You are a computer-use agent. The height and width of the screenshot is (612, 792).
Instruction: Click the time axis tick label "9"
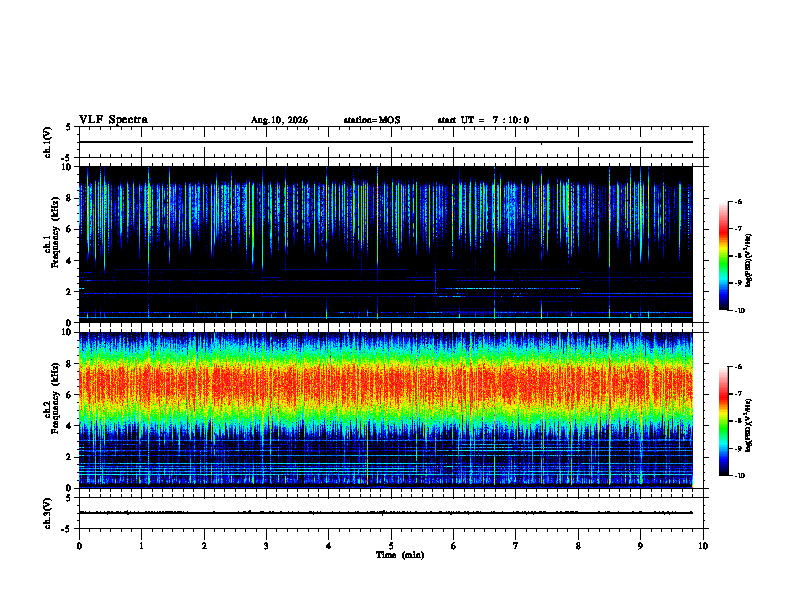(640, 546)
